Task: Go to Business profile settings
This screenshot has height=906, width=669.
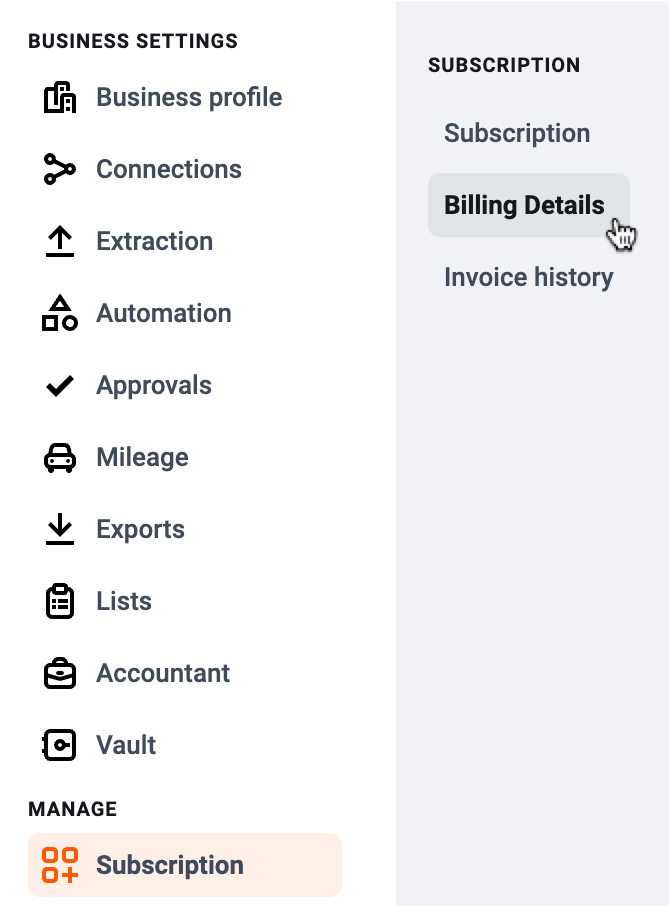Action: 189,97
